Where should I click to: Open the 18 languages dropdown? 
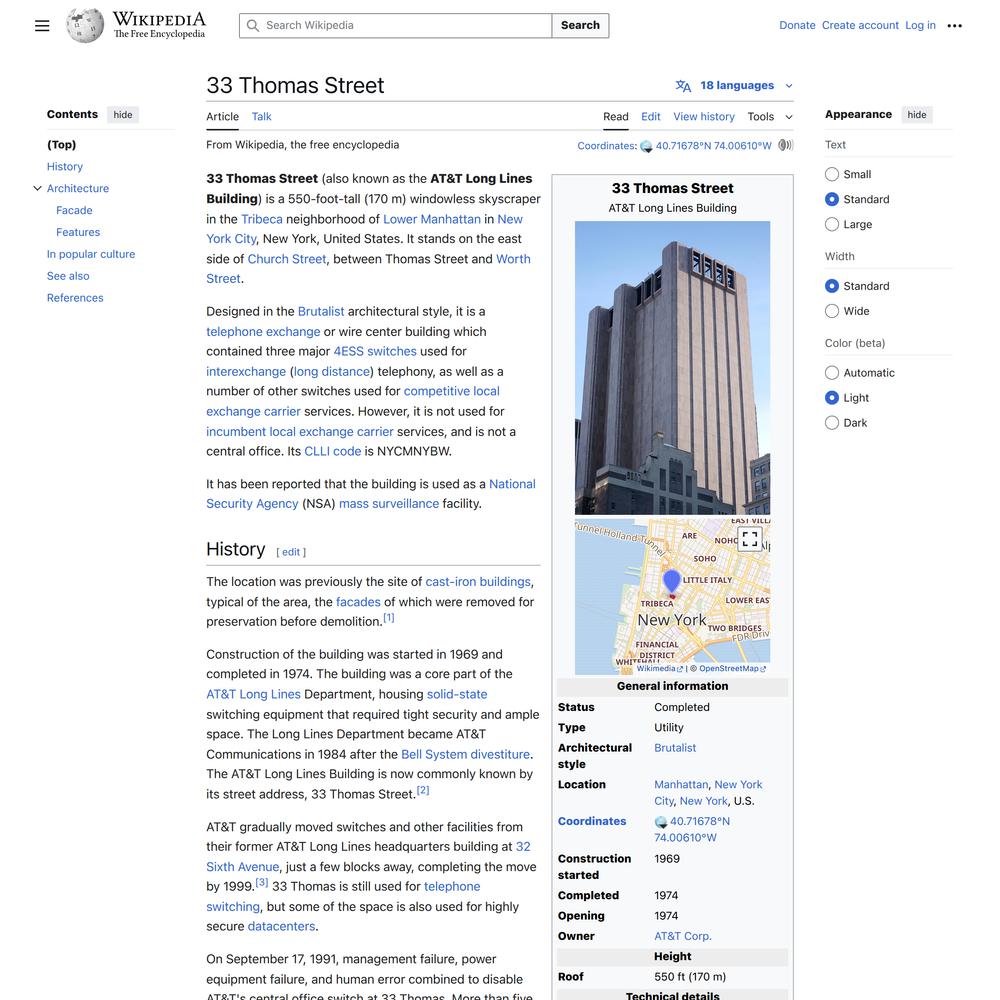(735, 85)
